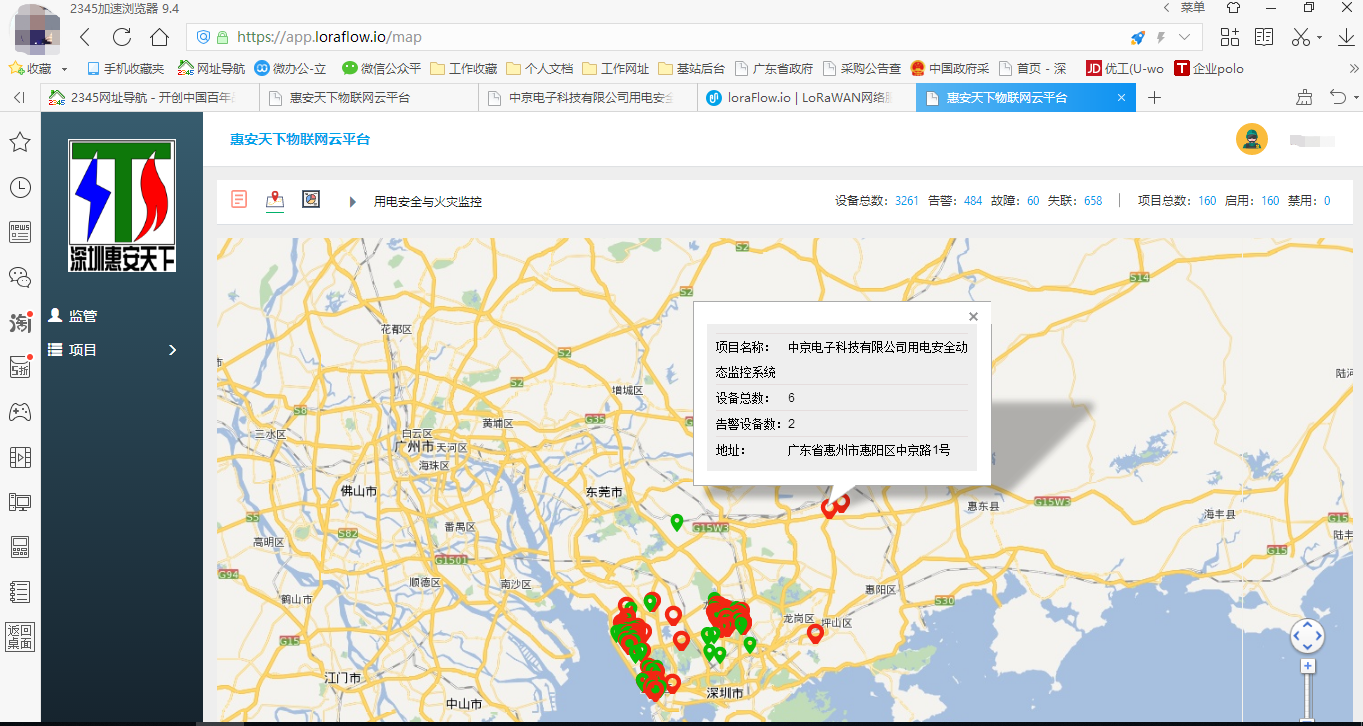Open the chart statistics view icon

311,200
